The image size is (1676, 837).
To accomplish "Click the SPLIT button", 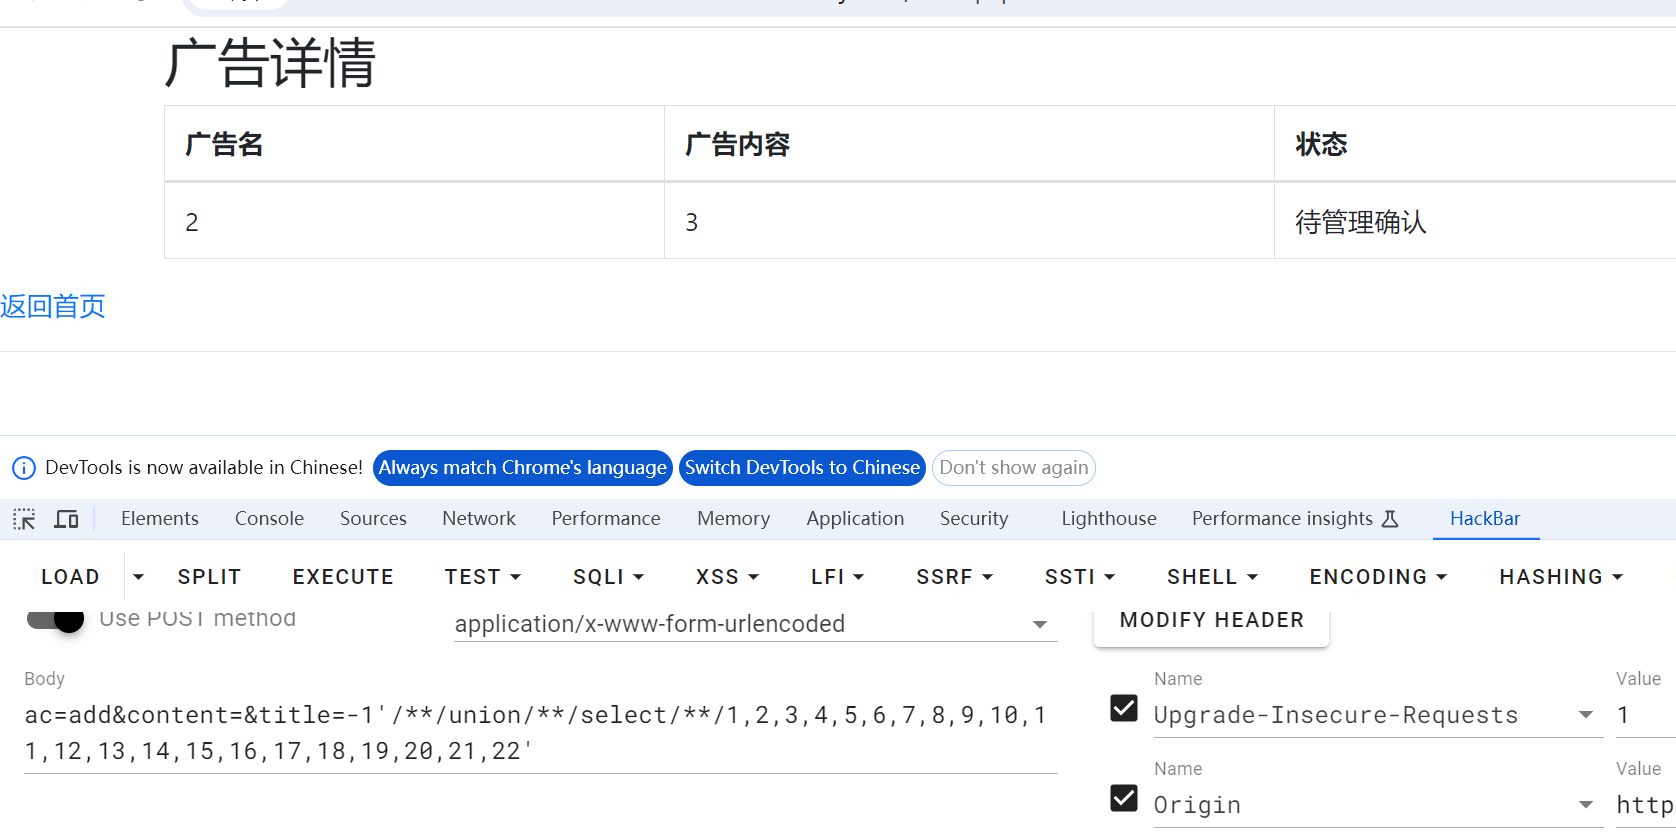I will tap(209, 577).
